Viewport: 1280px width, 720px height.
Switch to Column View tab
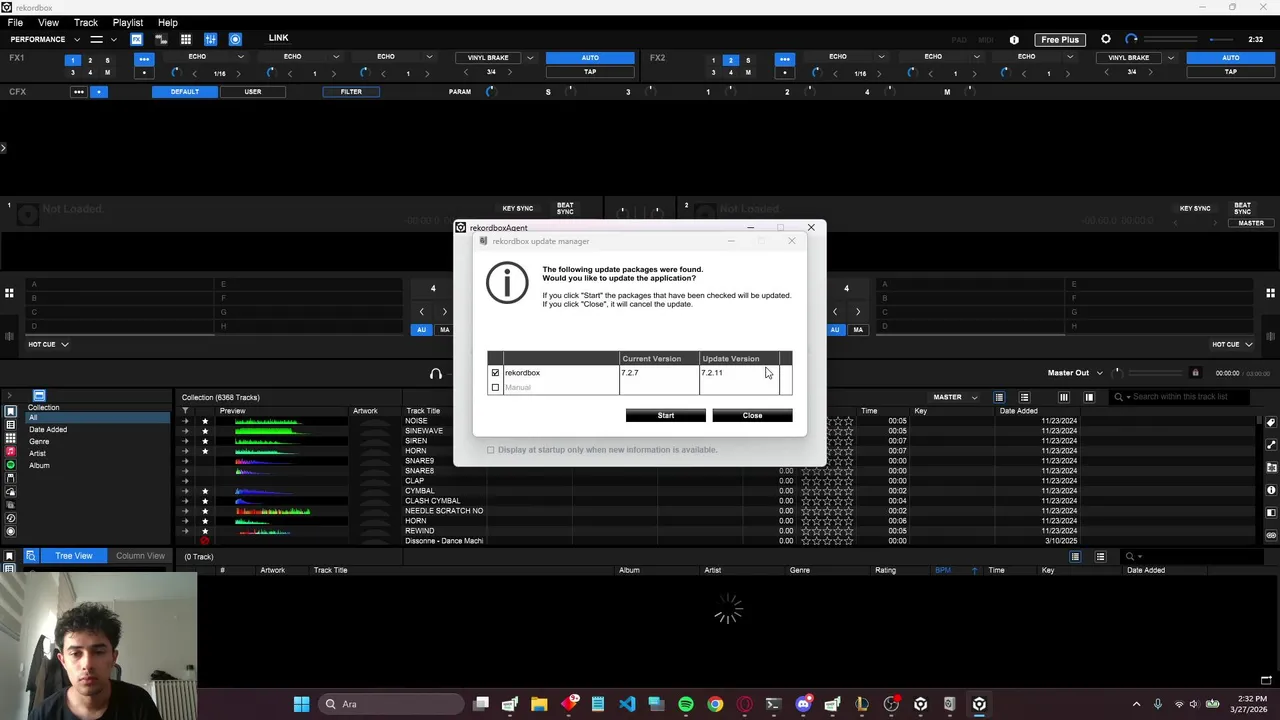click(x=140, y=556)
